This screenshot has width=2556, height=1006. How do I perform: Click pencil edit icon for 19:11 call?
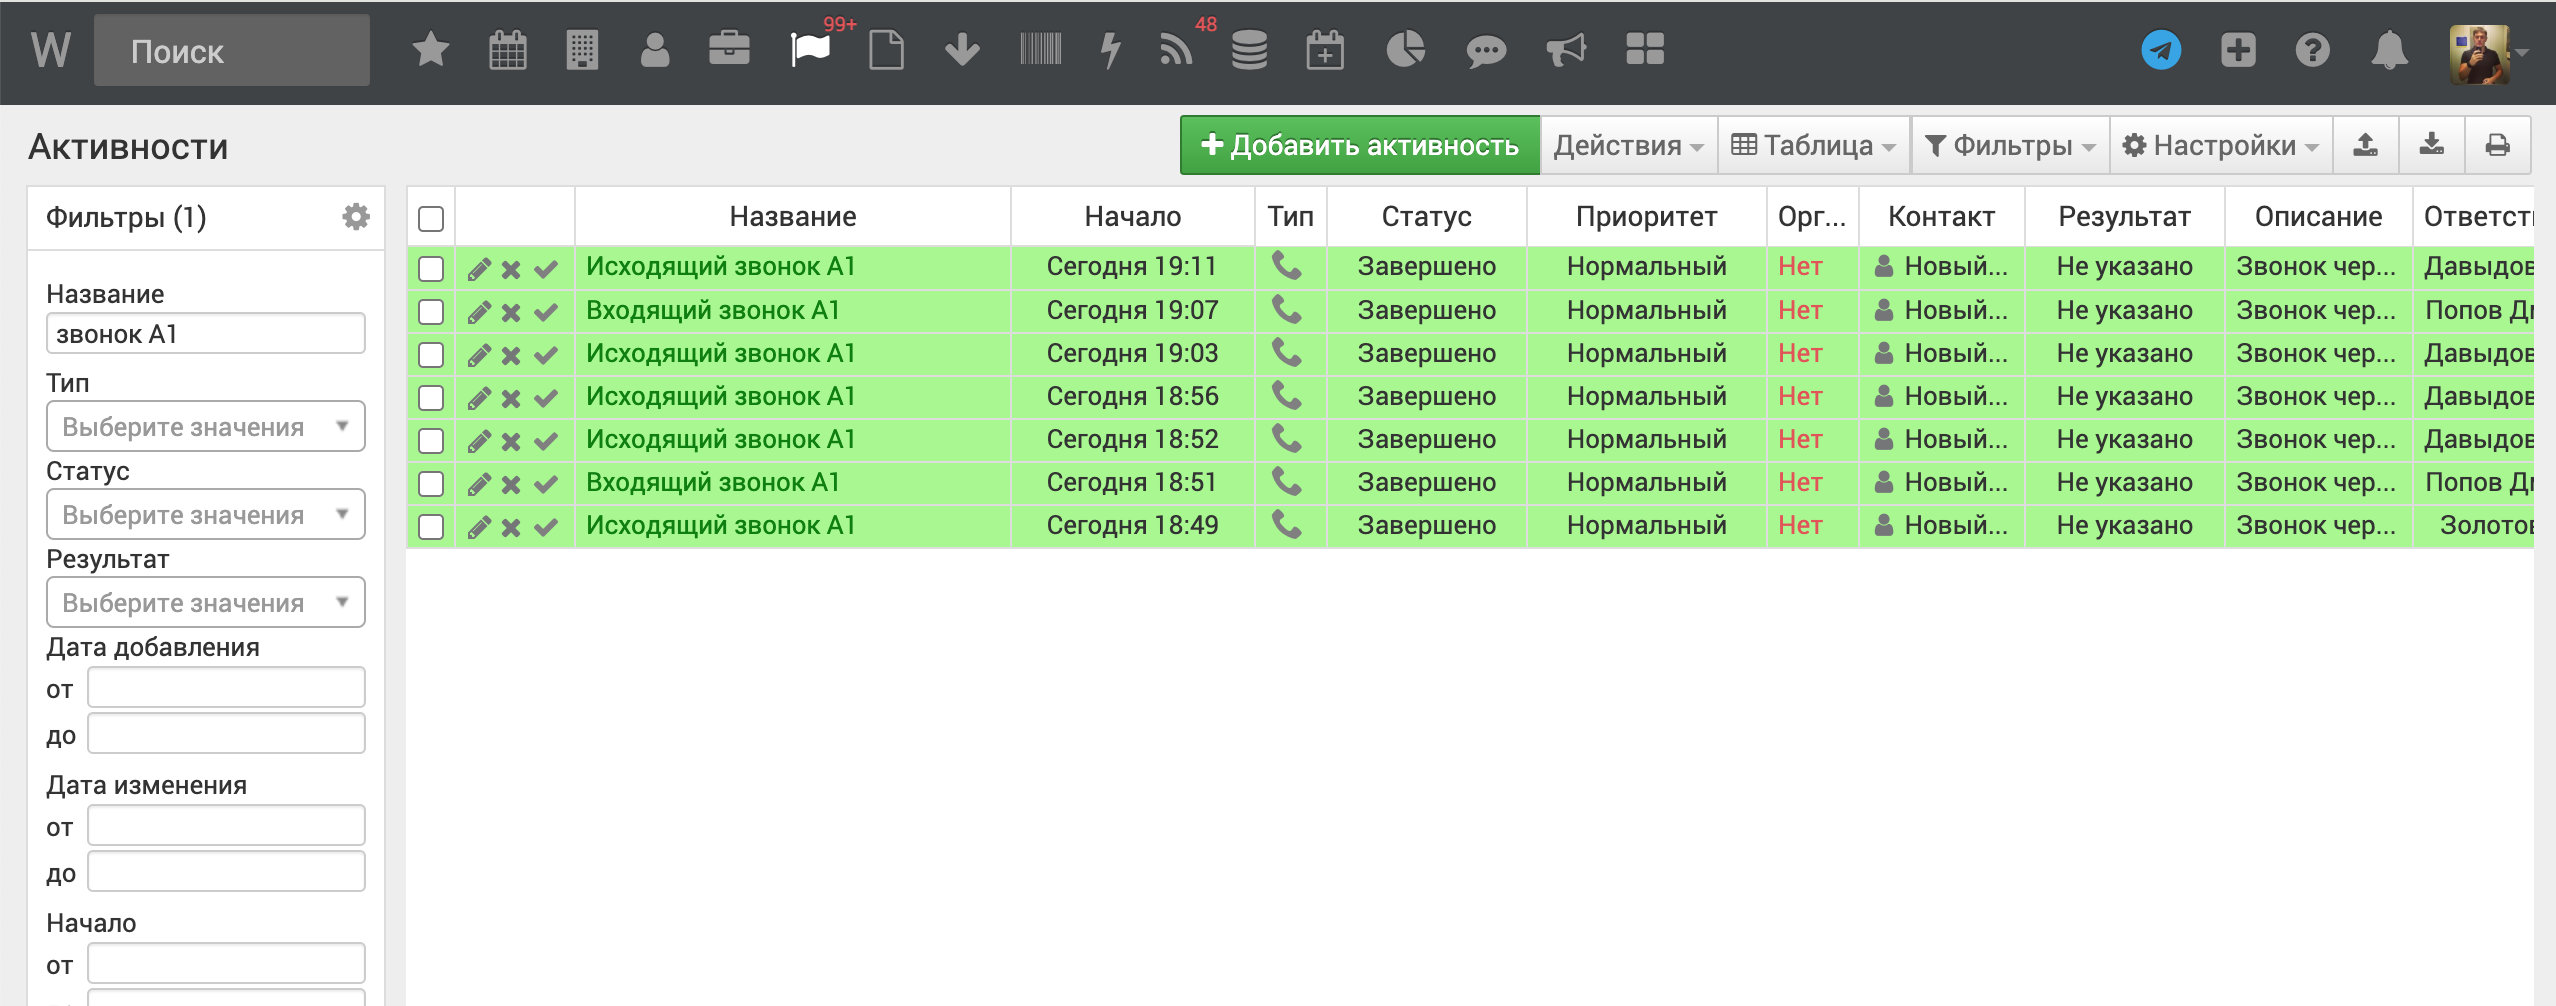click(479, 269)
